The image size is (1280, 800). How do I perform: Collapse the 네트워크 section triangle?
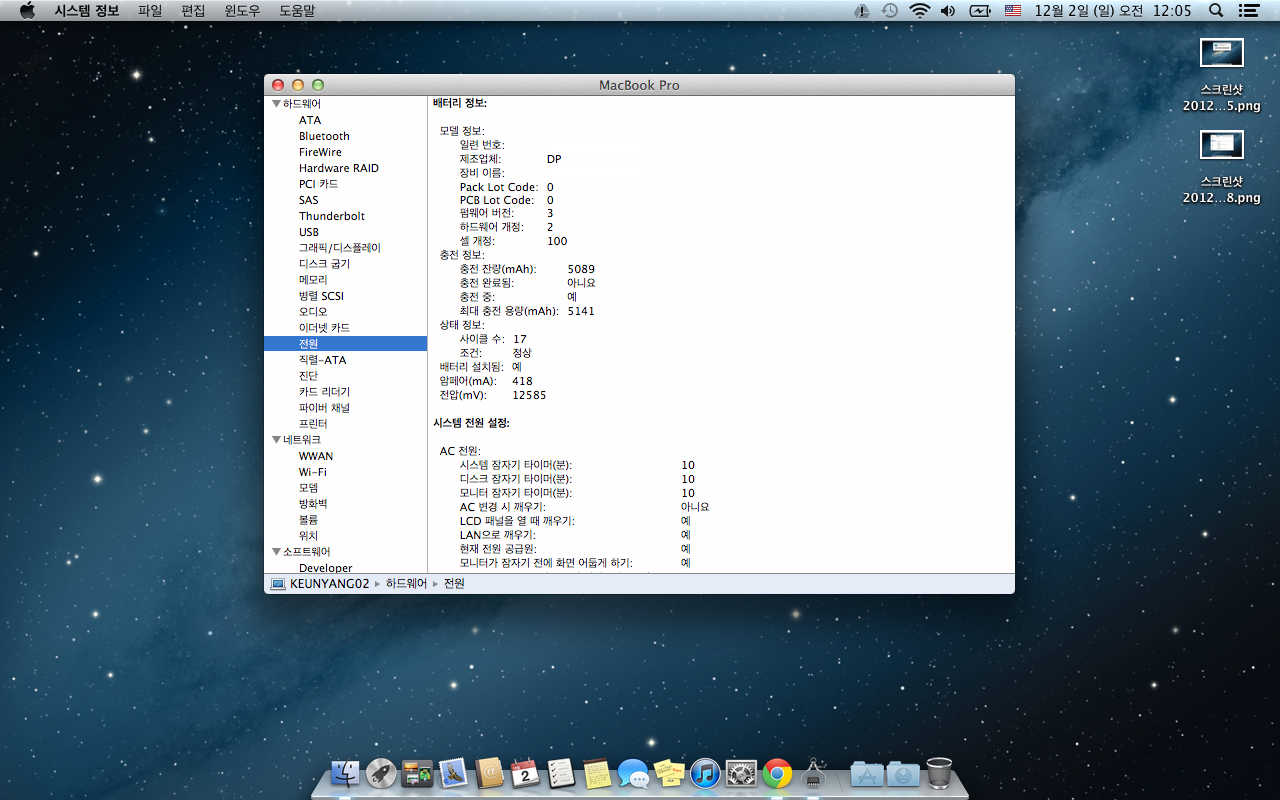[276, 440]
